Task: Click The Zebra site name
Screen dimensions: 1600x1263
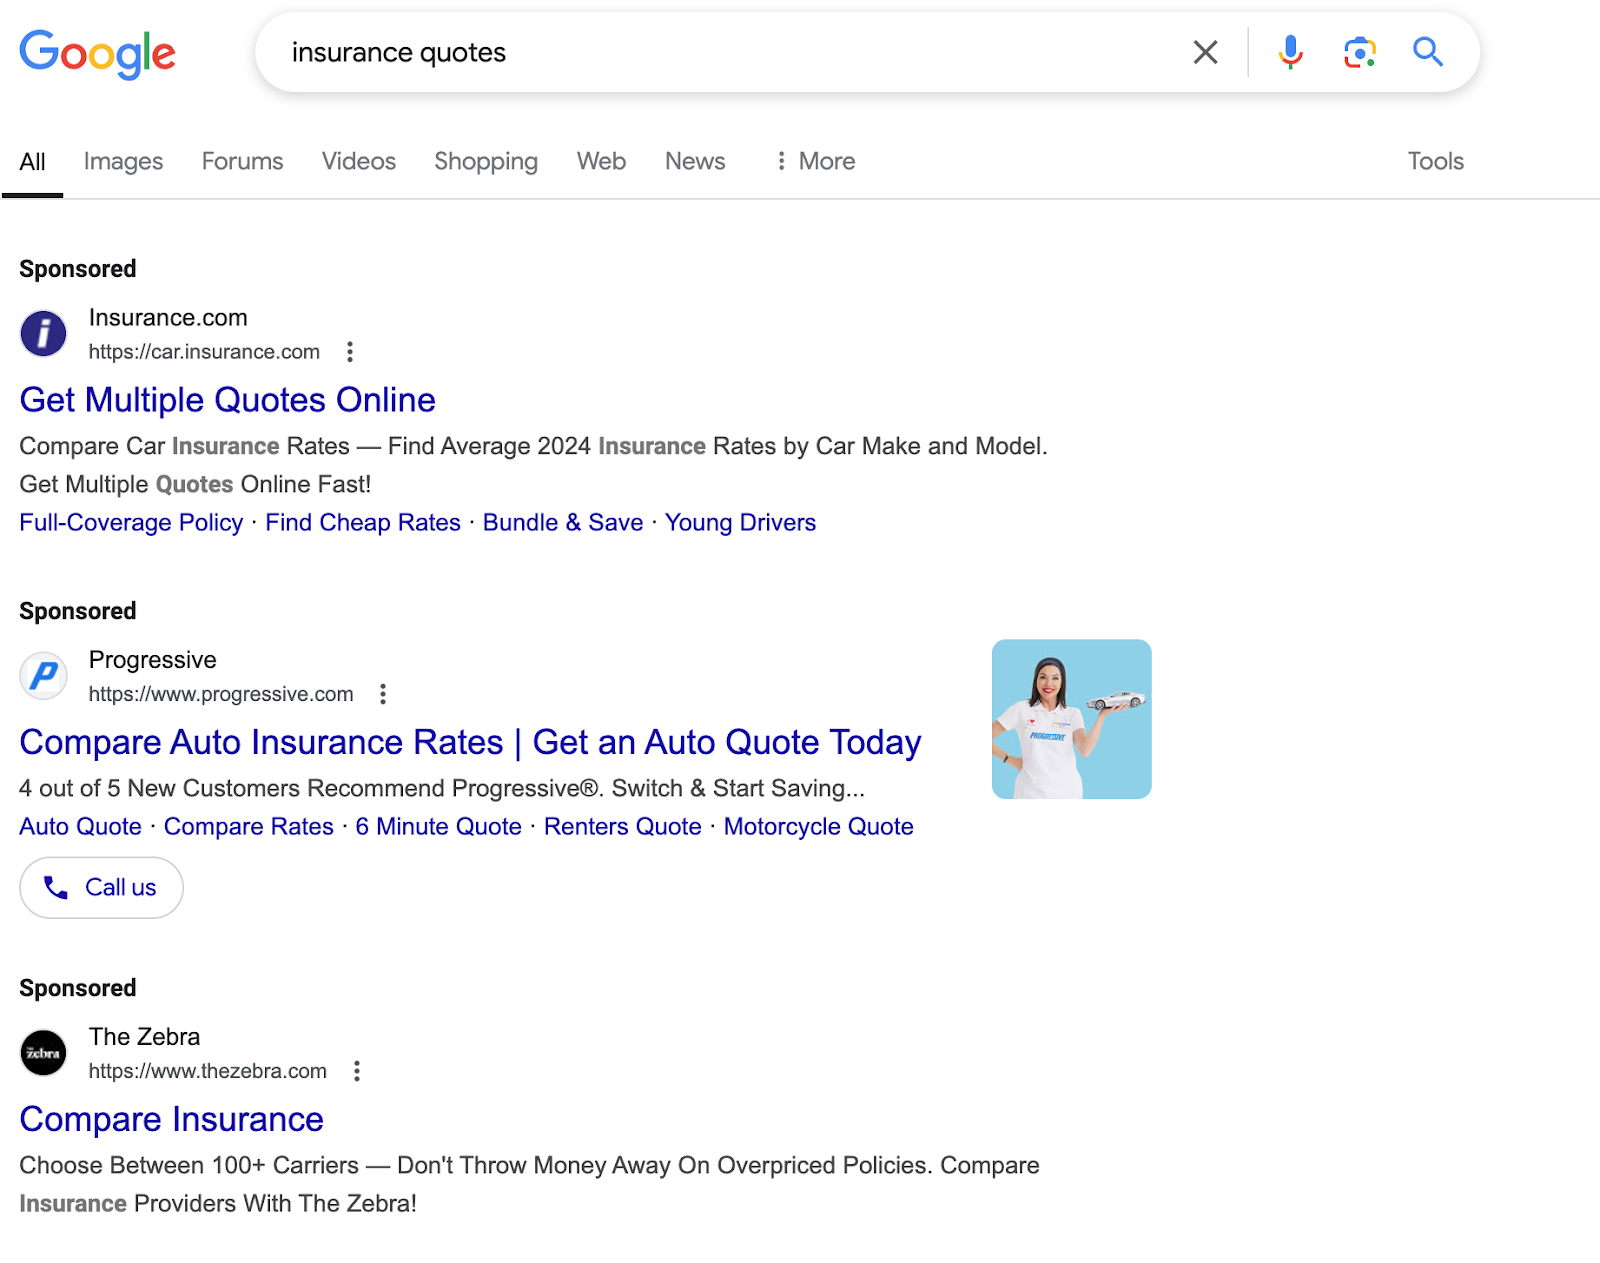Action: point(144,1037)
